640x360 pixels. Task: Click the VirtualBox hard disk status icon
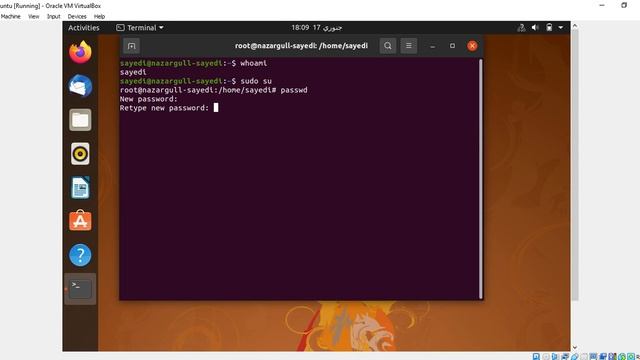pyautogui.click(x=536, y=357)
